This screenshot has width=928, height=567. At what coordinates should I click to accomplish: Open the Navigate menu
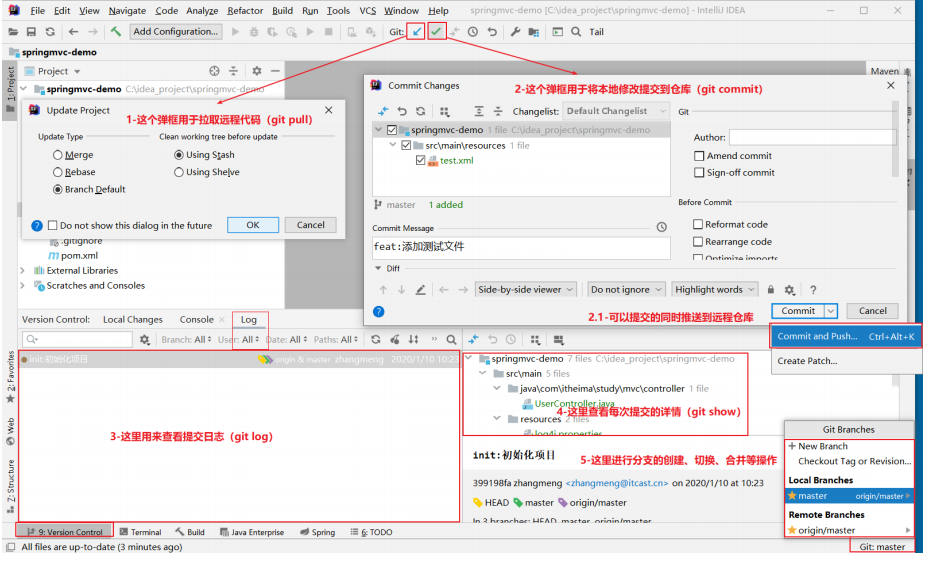click(x=127, y=11)
